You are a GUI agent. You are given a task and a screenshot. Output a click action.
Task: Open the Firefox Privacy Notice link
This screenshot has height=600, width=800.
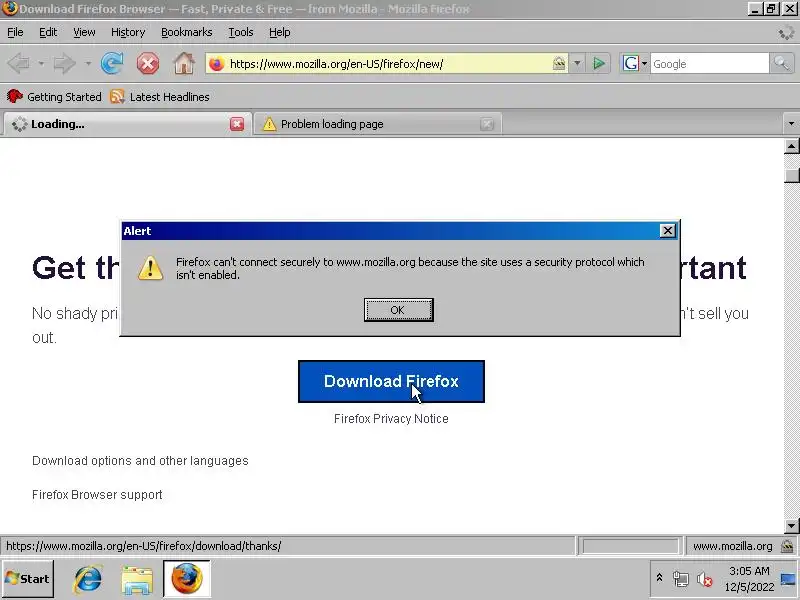pyautogui.click(x=391, y=419)
